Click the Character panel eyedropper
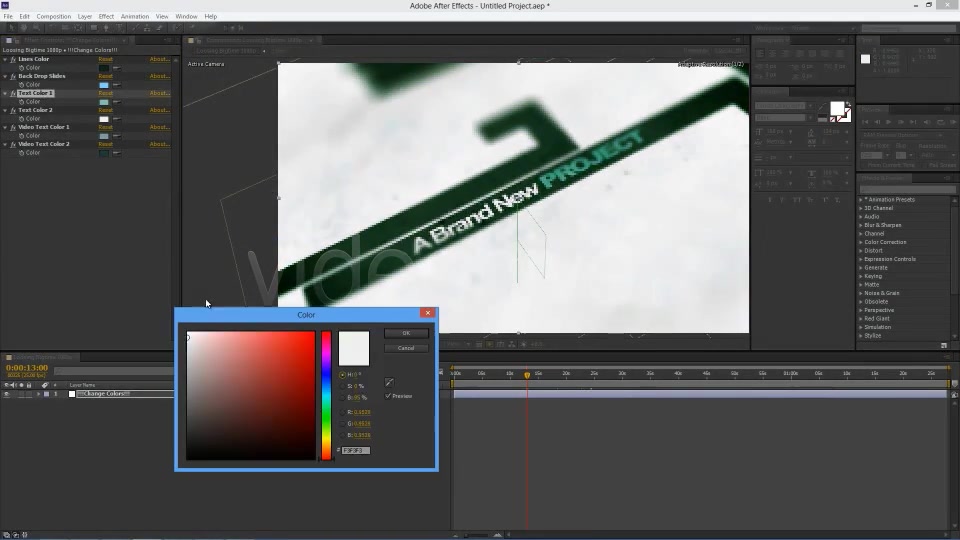 [822, 109]
